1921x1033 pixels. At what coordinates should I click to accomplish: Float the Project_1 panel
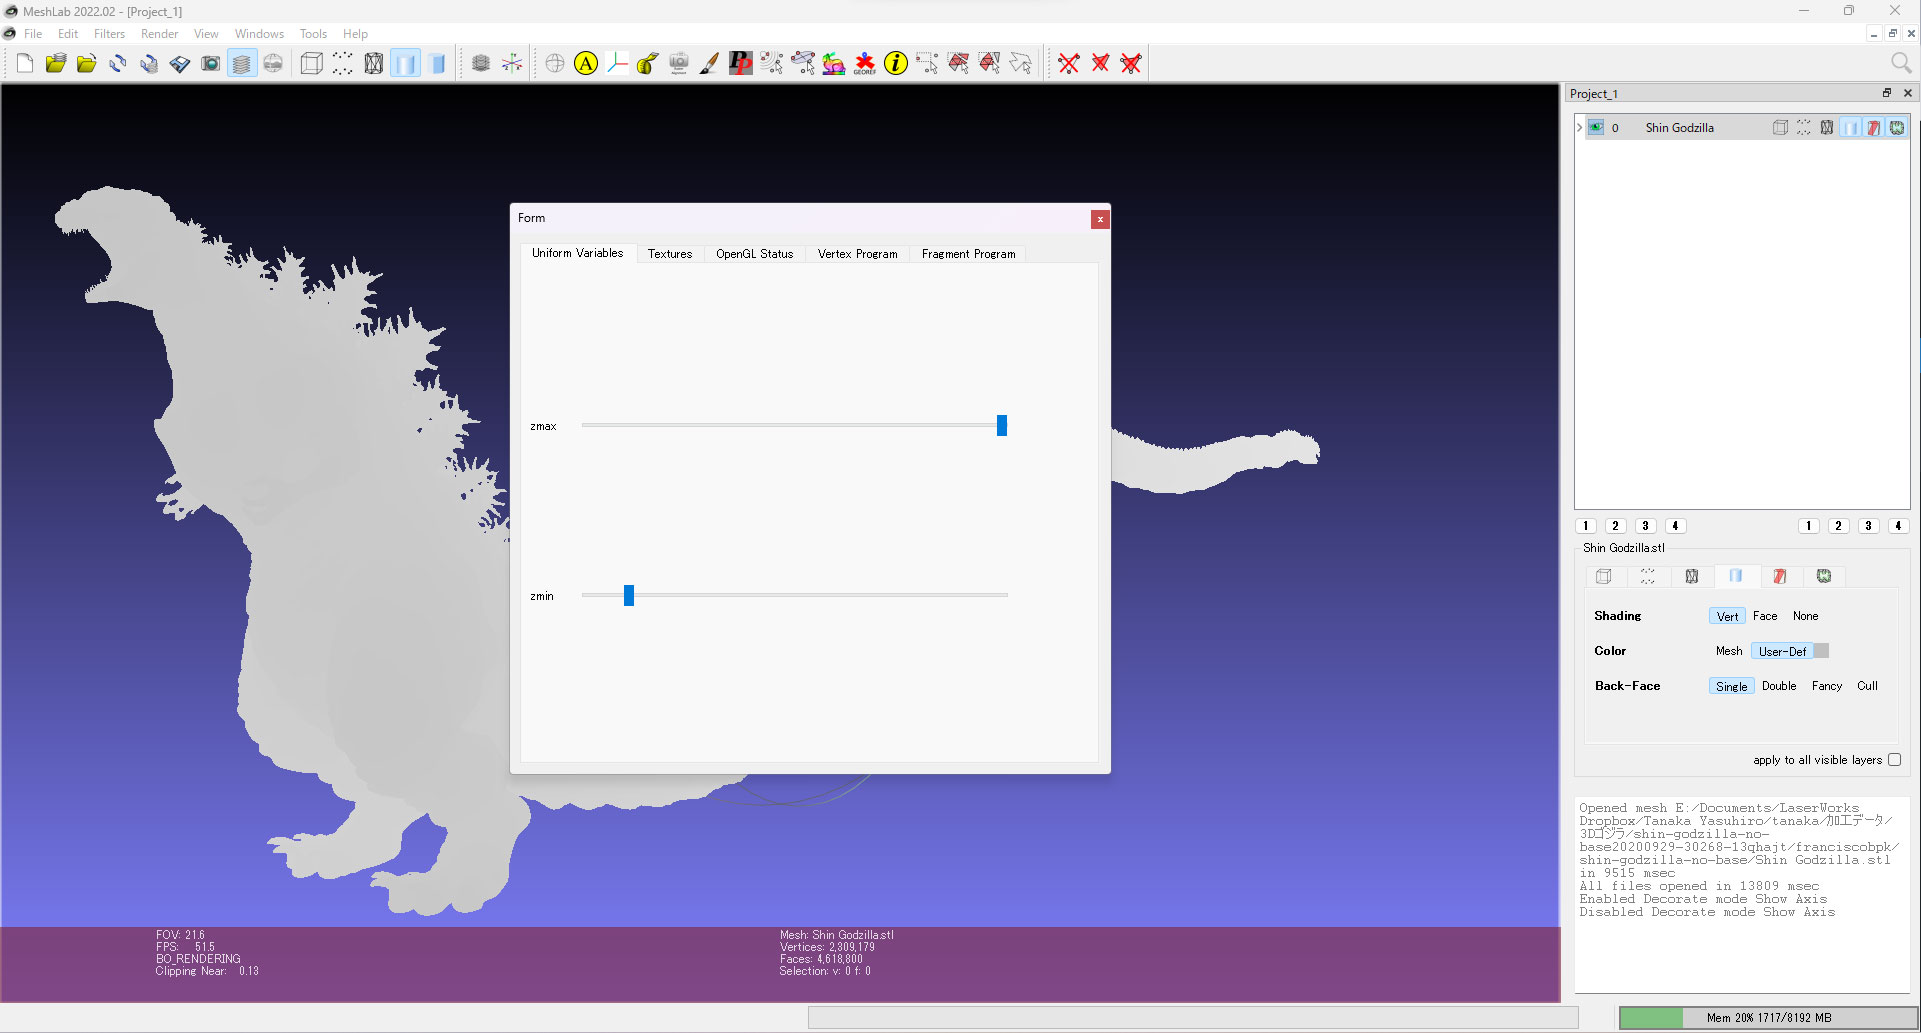click(1887, 93)
